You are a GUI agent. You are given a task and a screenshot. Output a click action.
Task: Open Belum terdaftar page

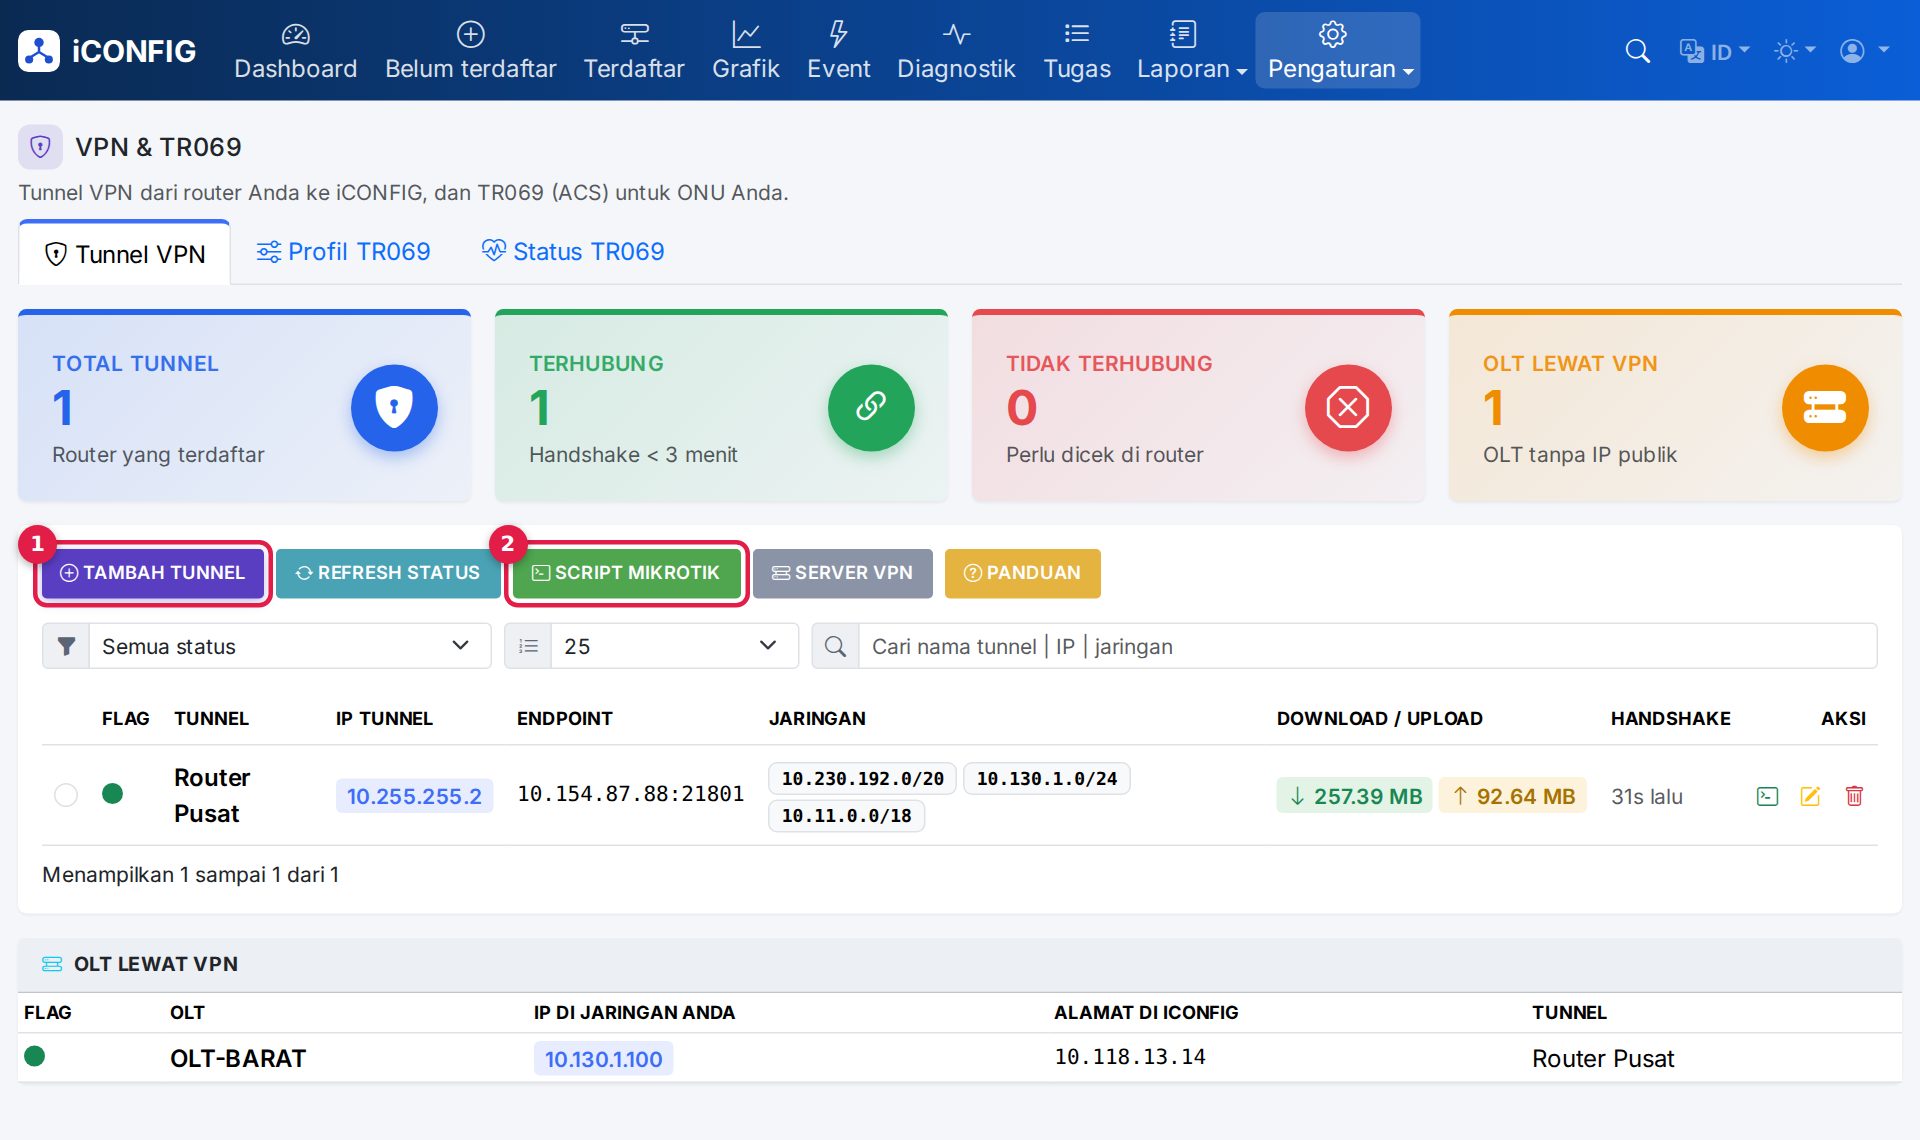tap(470, 51)
